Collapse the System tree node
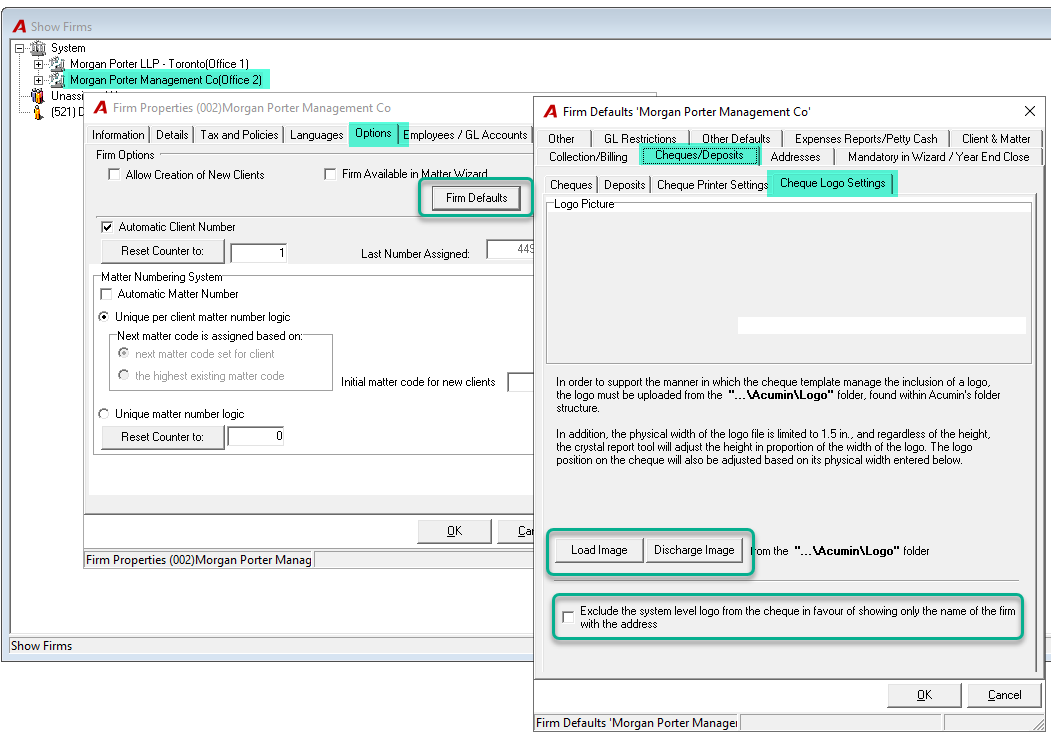 (x=19, y=48)
